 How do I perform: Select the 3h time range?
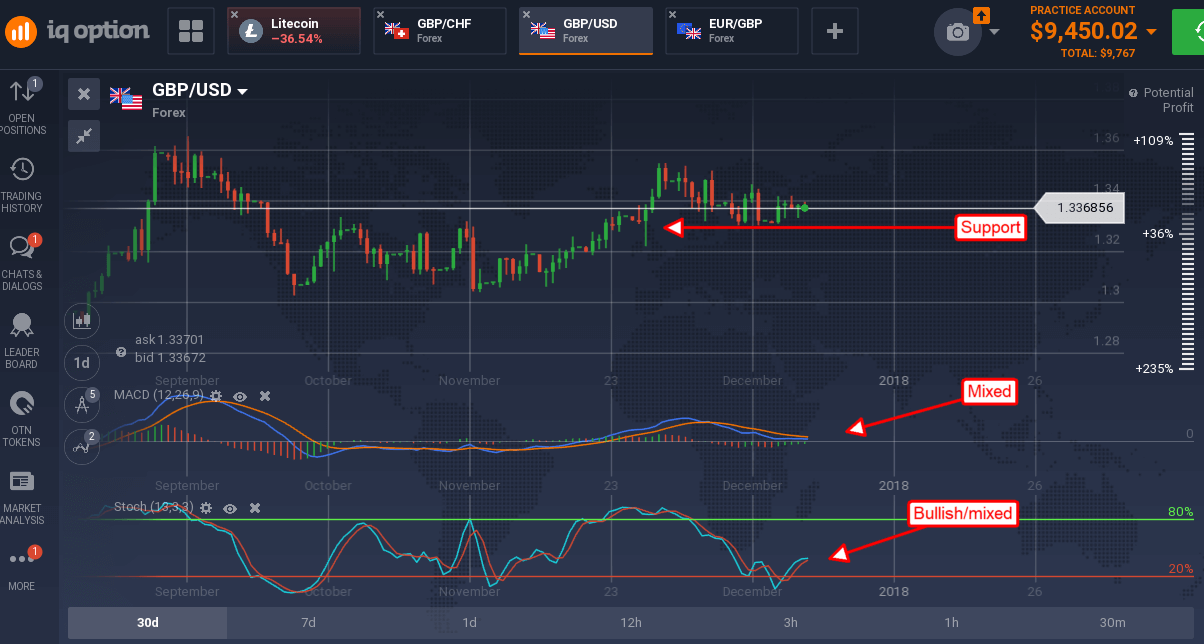pos(791,623)
